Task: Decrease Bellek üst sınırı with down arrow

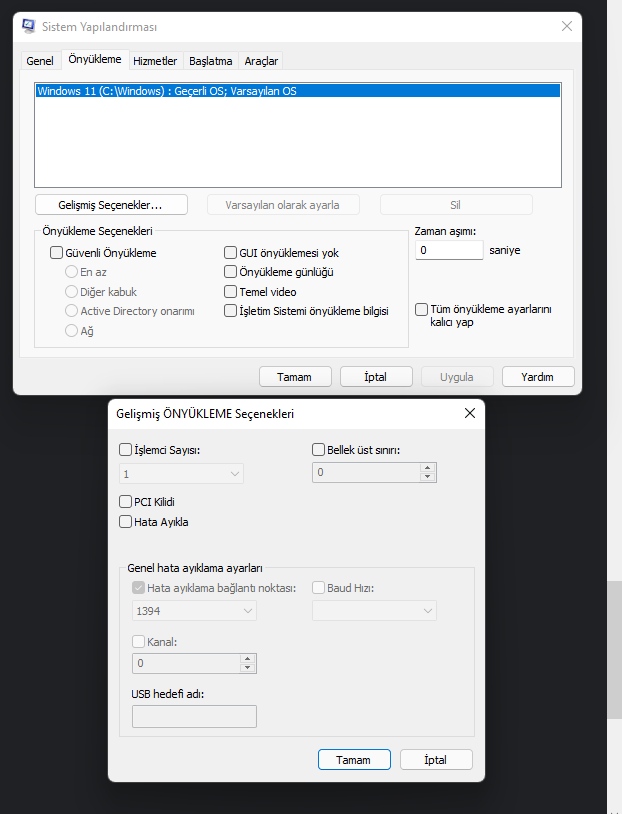Action: (427, 477)
